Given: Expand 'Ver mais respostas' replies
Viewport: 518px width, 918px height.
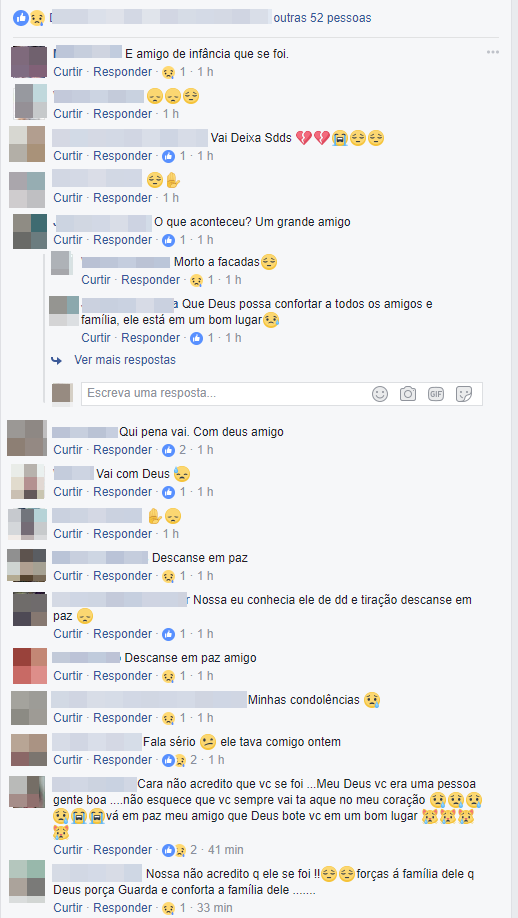Looking at the screenshot, I should tap(124, 360).
